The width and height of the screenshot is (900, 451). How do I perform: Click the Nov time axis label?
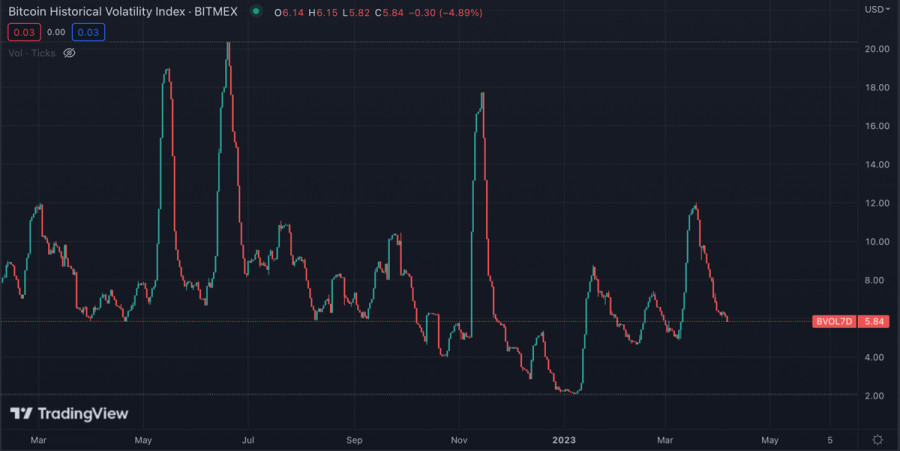pos(459,440)
